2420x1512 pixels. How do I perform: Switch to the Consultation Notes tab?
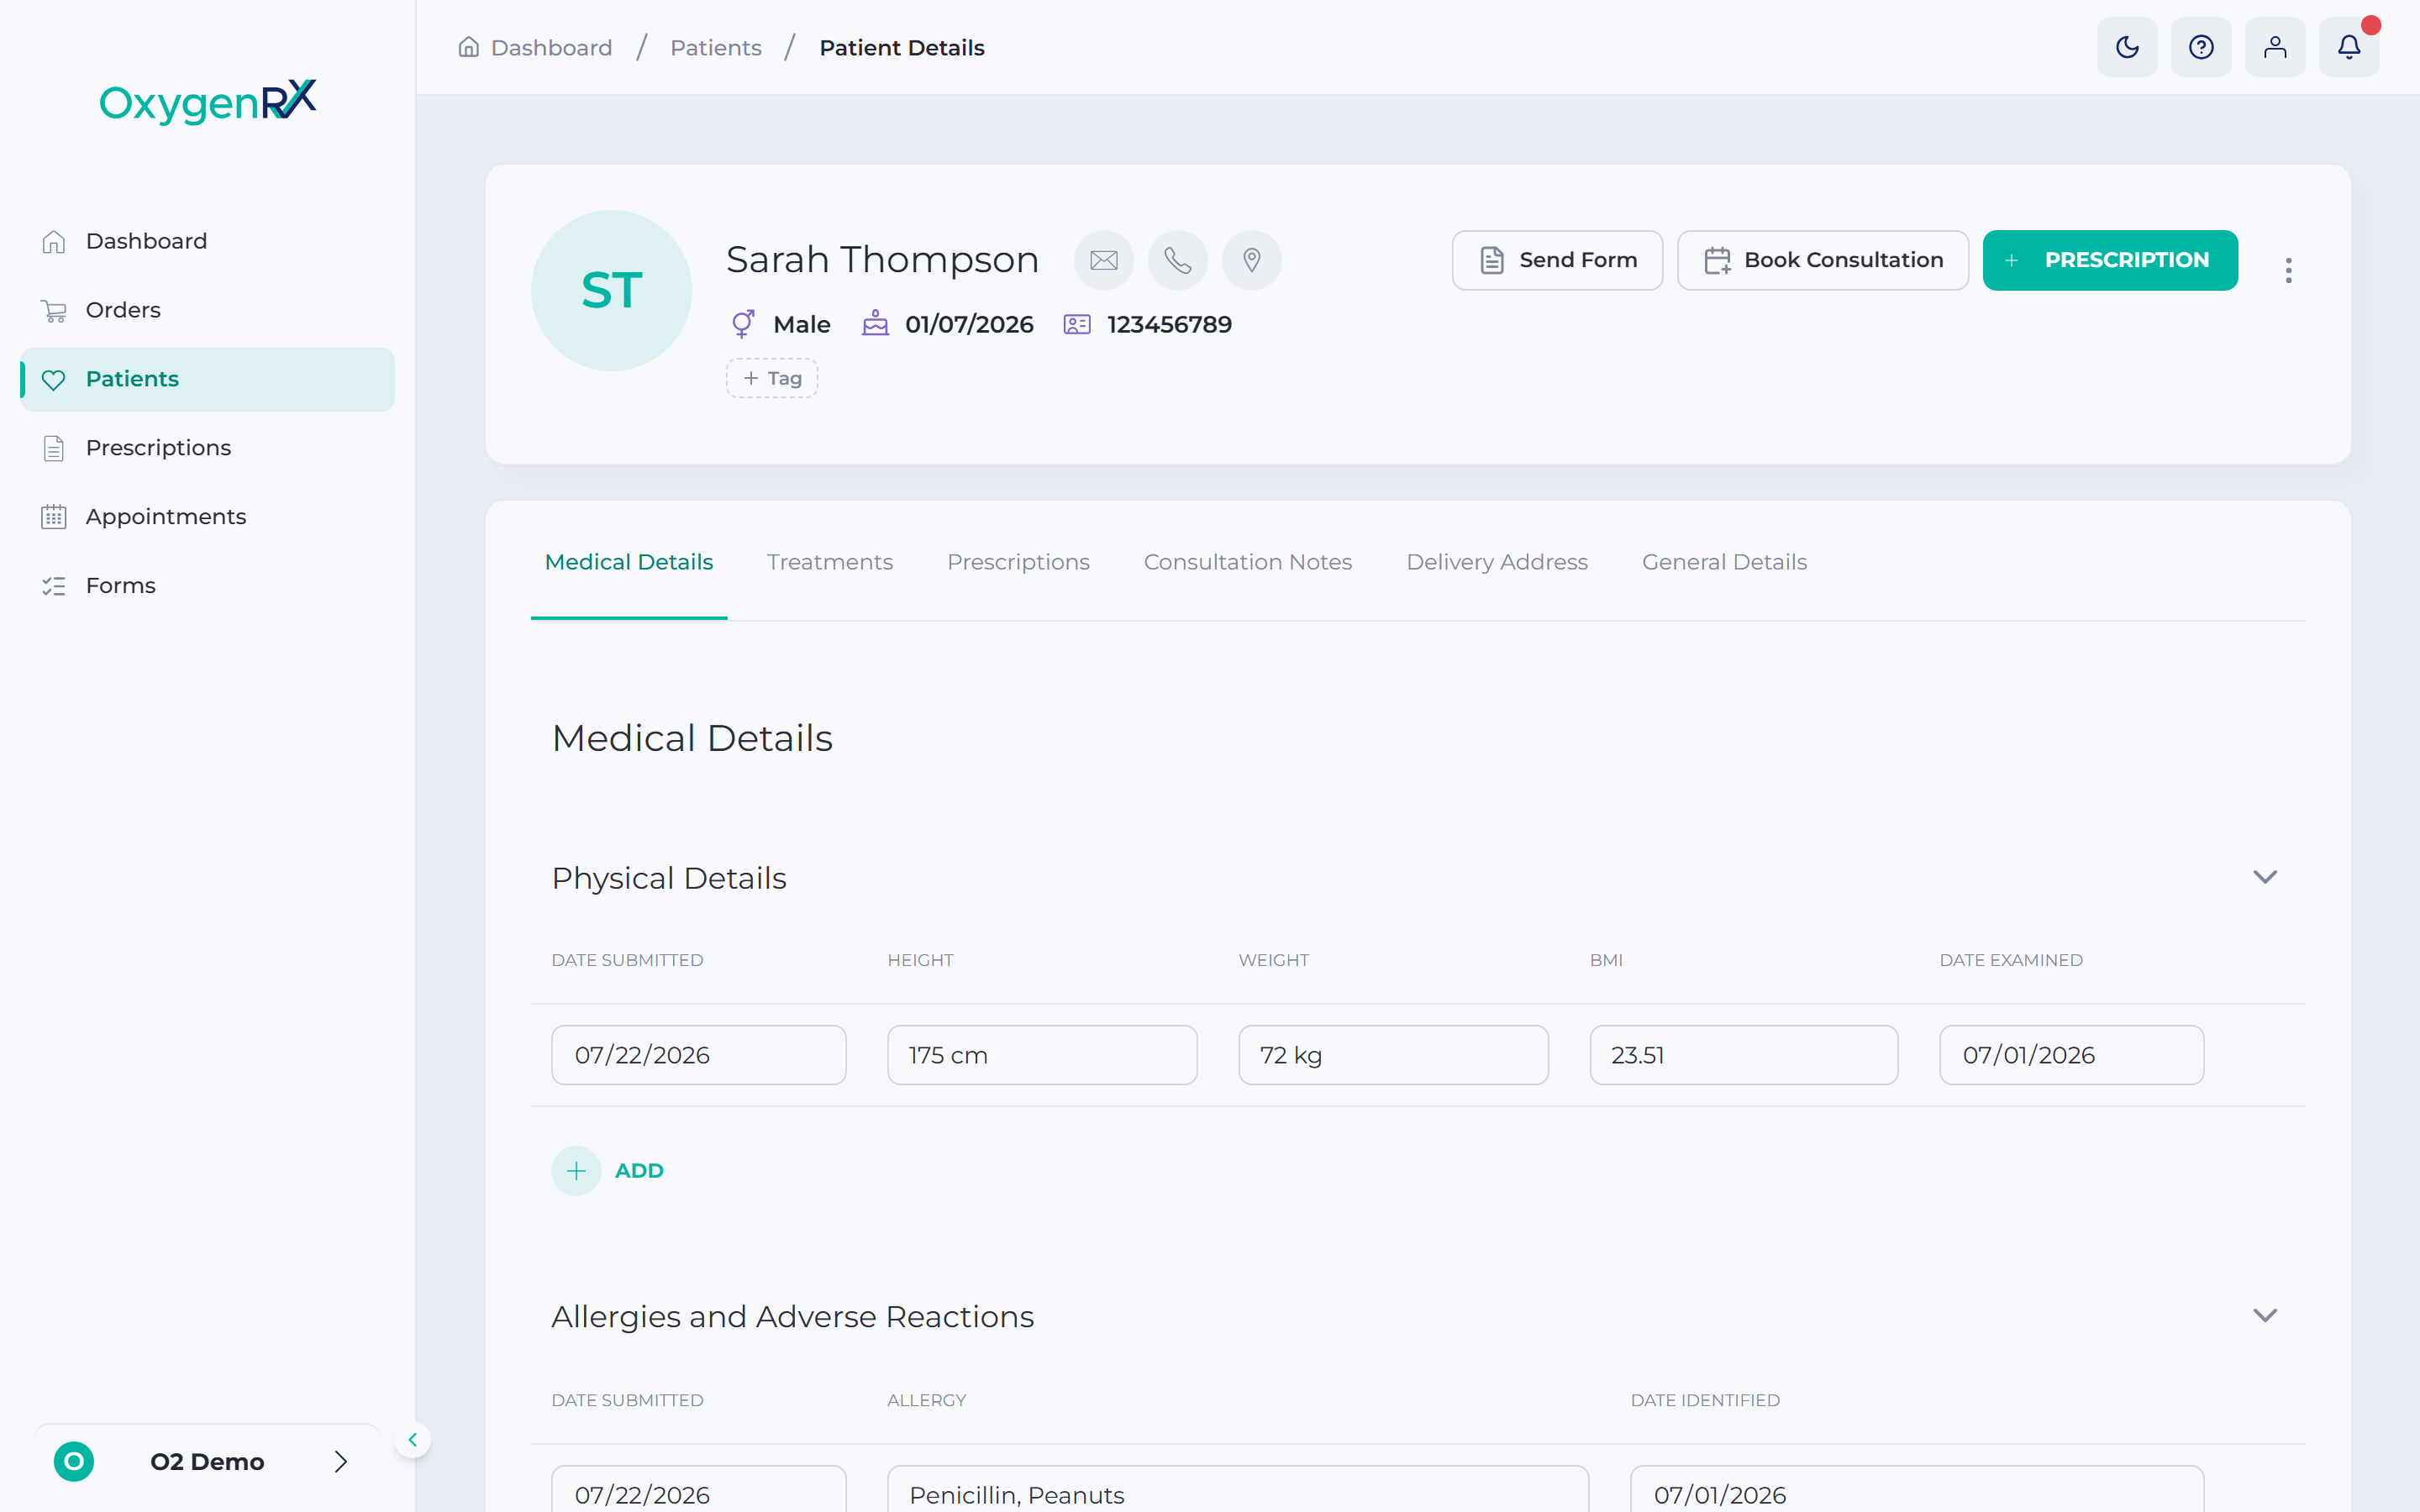coord(1248,562)
